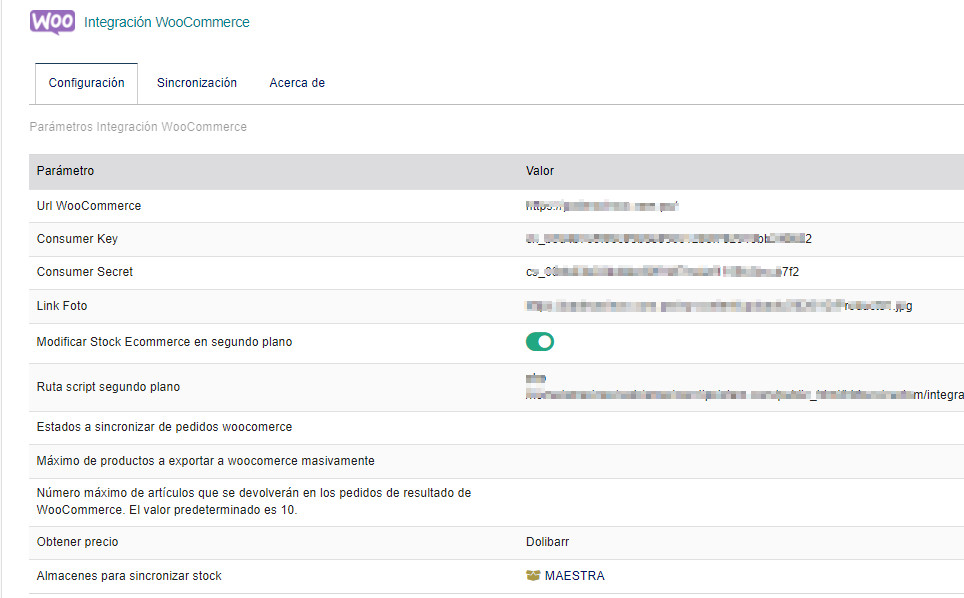Open the Configuración tab
Viewport: 964px width, 598px height.
tap(86, 83)
